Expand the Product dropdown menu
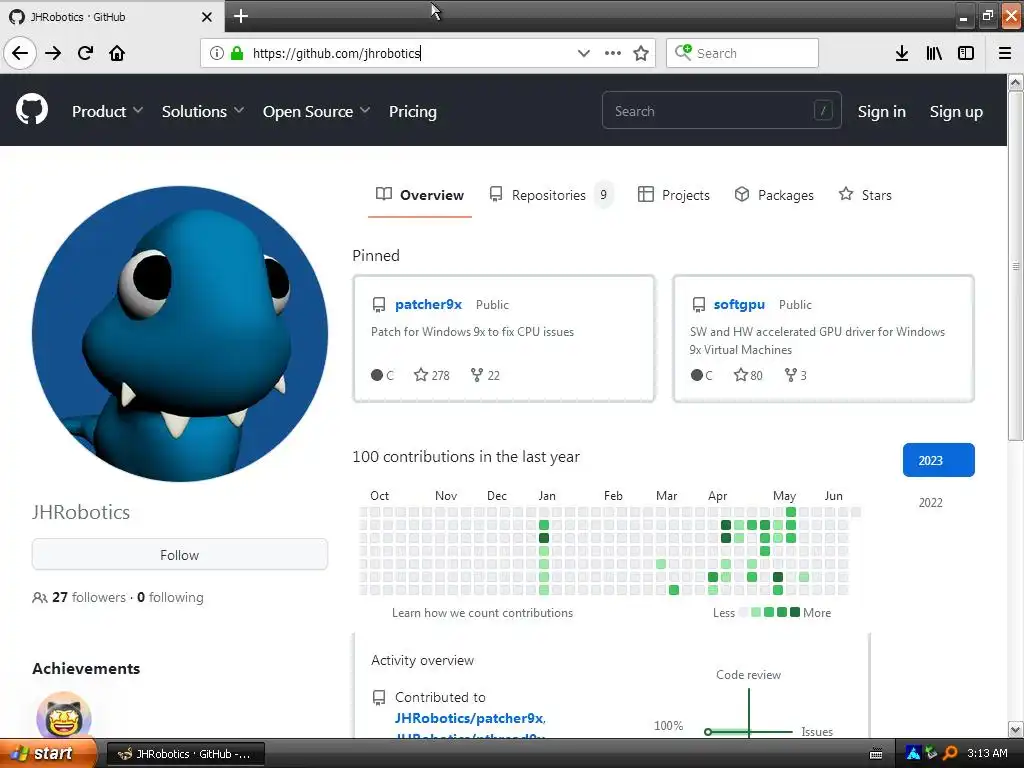The height and width of the screenshot is (768, 1024). [x=107, y=112]
